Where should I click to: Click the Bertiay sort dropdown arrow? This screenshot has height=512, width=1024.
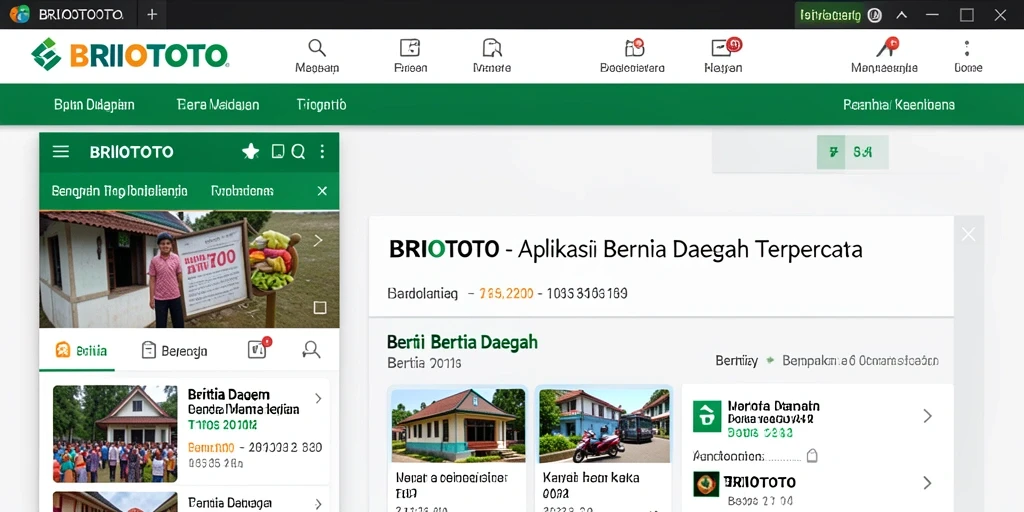(x=770, y=360)
